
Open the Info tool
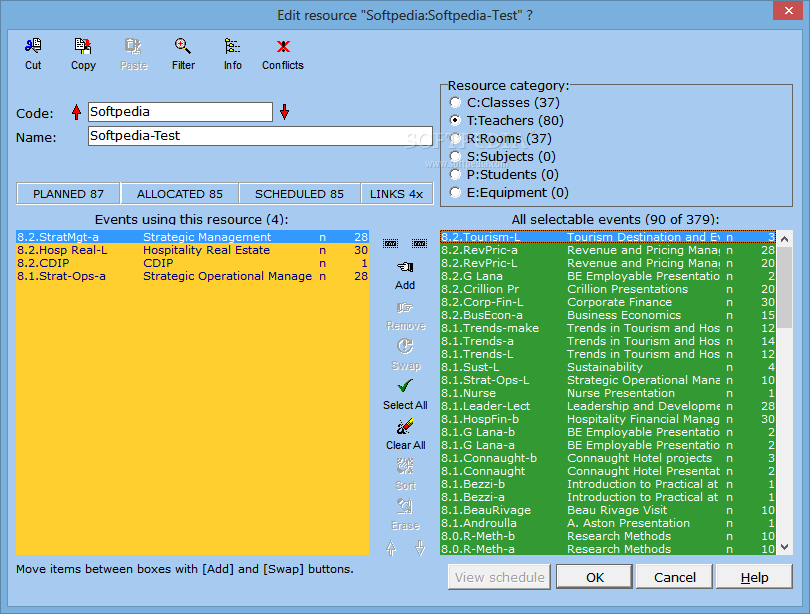232,46
